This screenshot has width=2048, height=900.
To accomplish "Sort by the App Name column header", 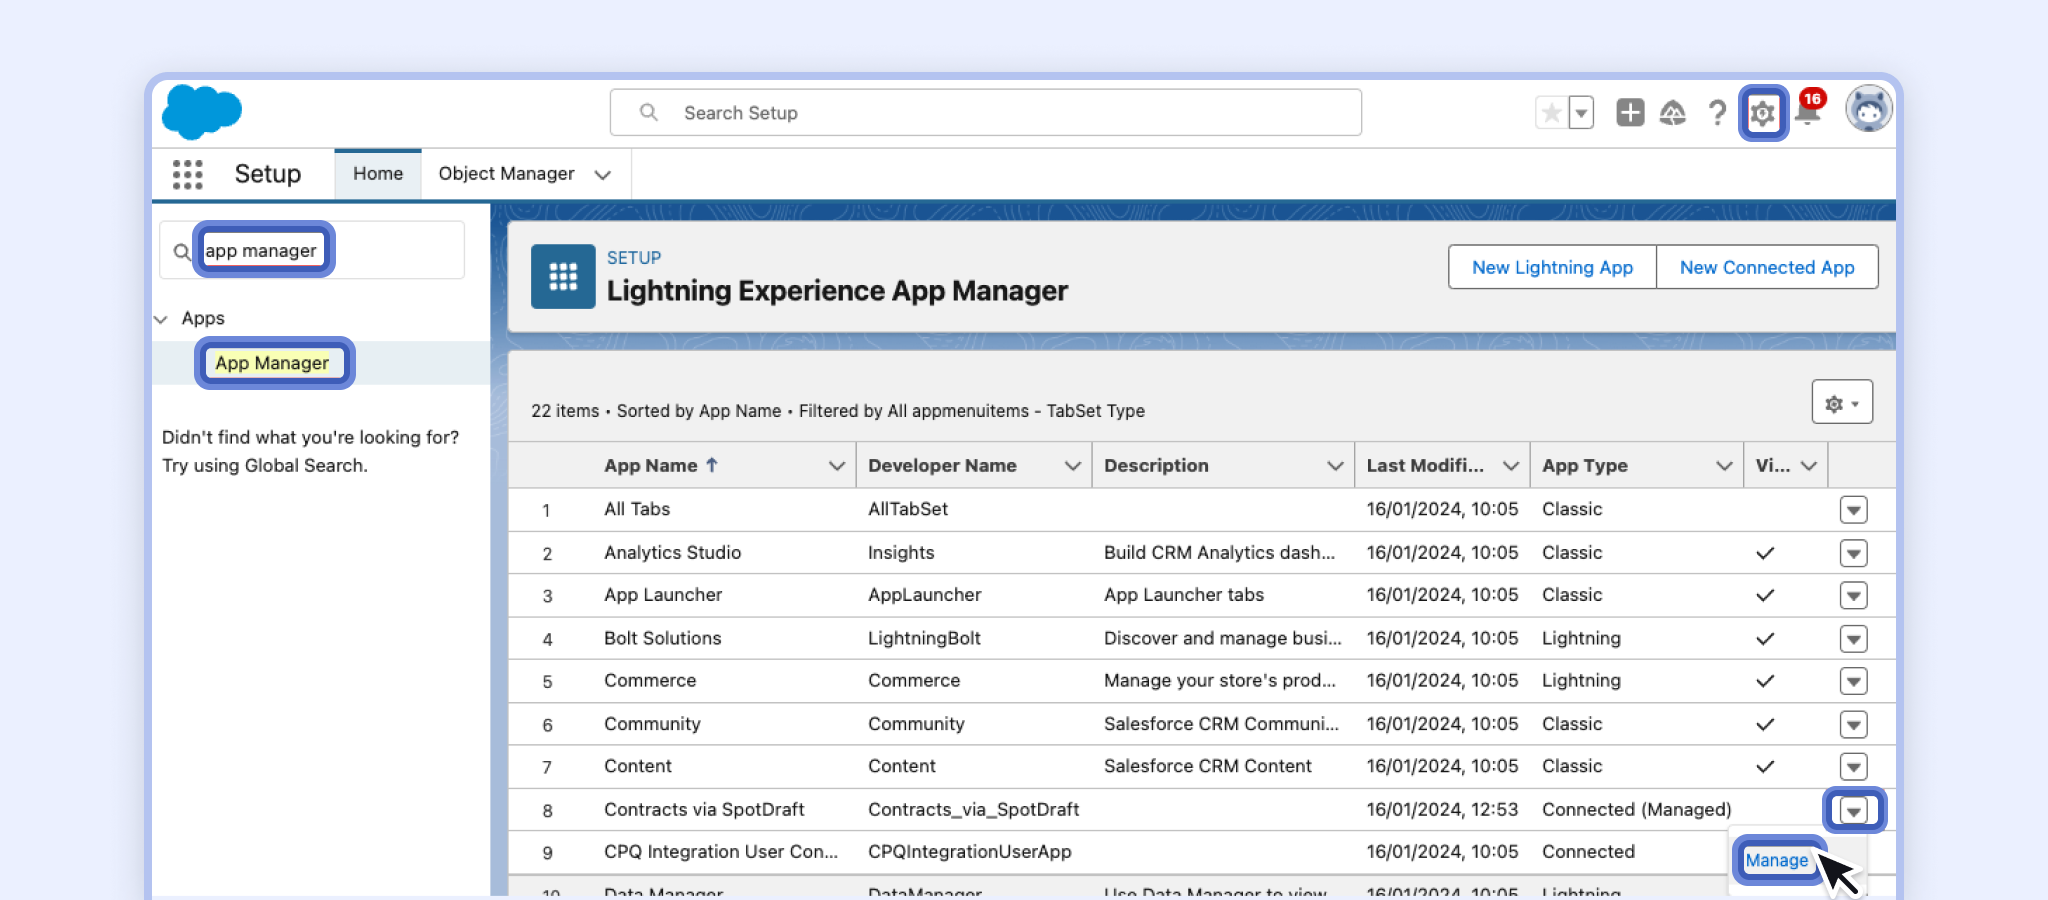I will (x=660, y=465).
